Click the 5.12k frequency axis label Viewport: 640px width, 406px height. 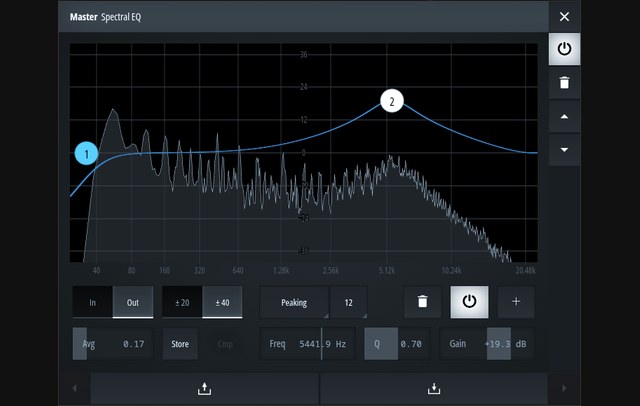387,271
